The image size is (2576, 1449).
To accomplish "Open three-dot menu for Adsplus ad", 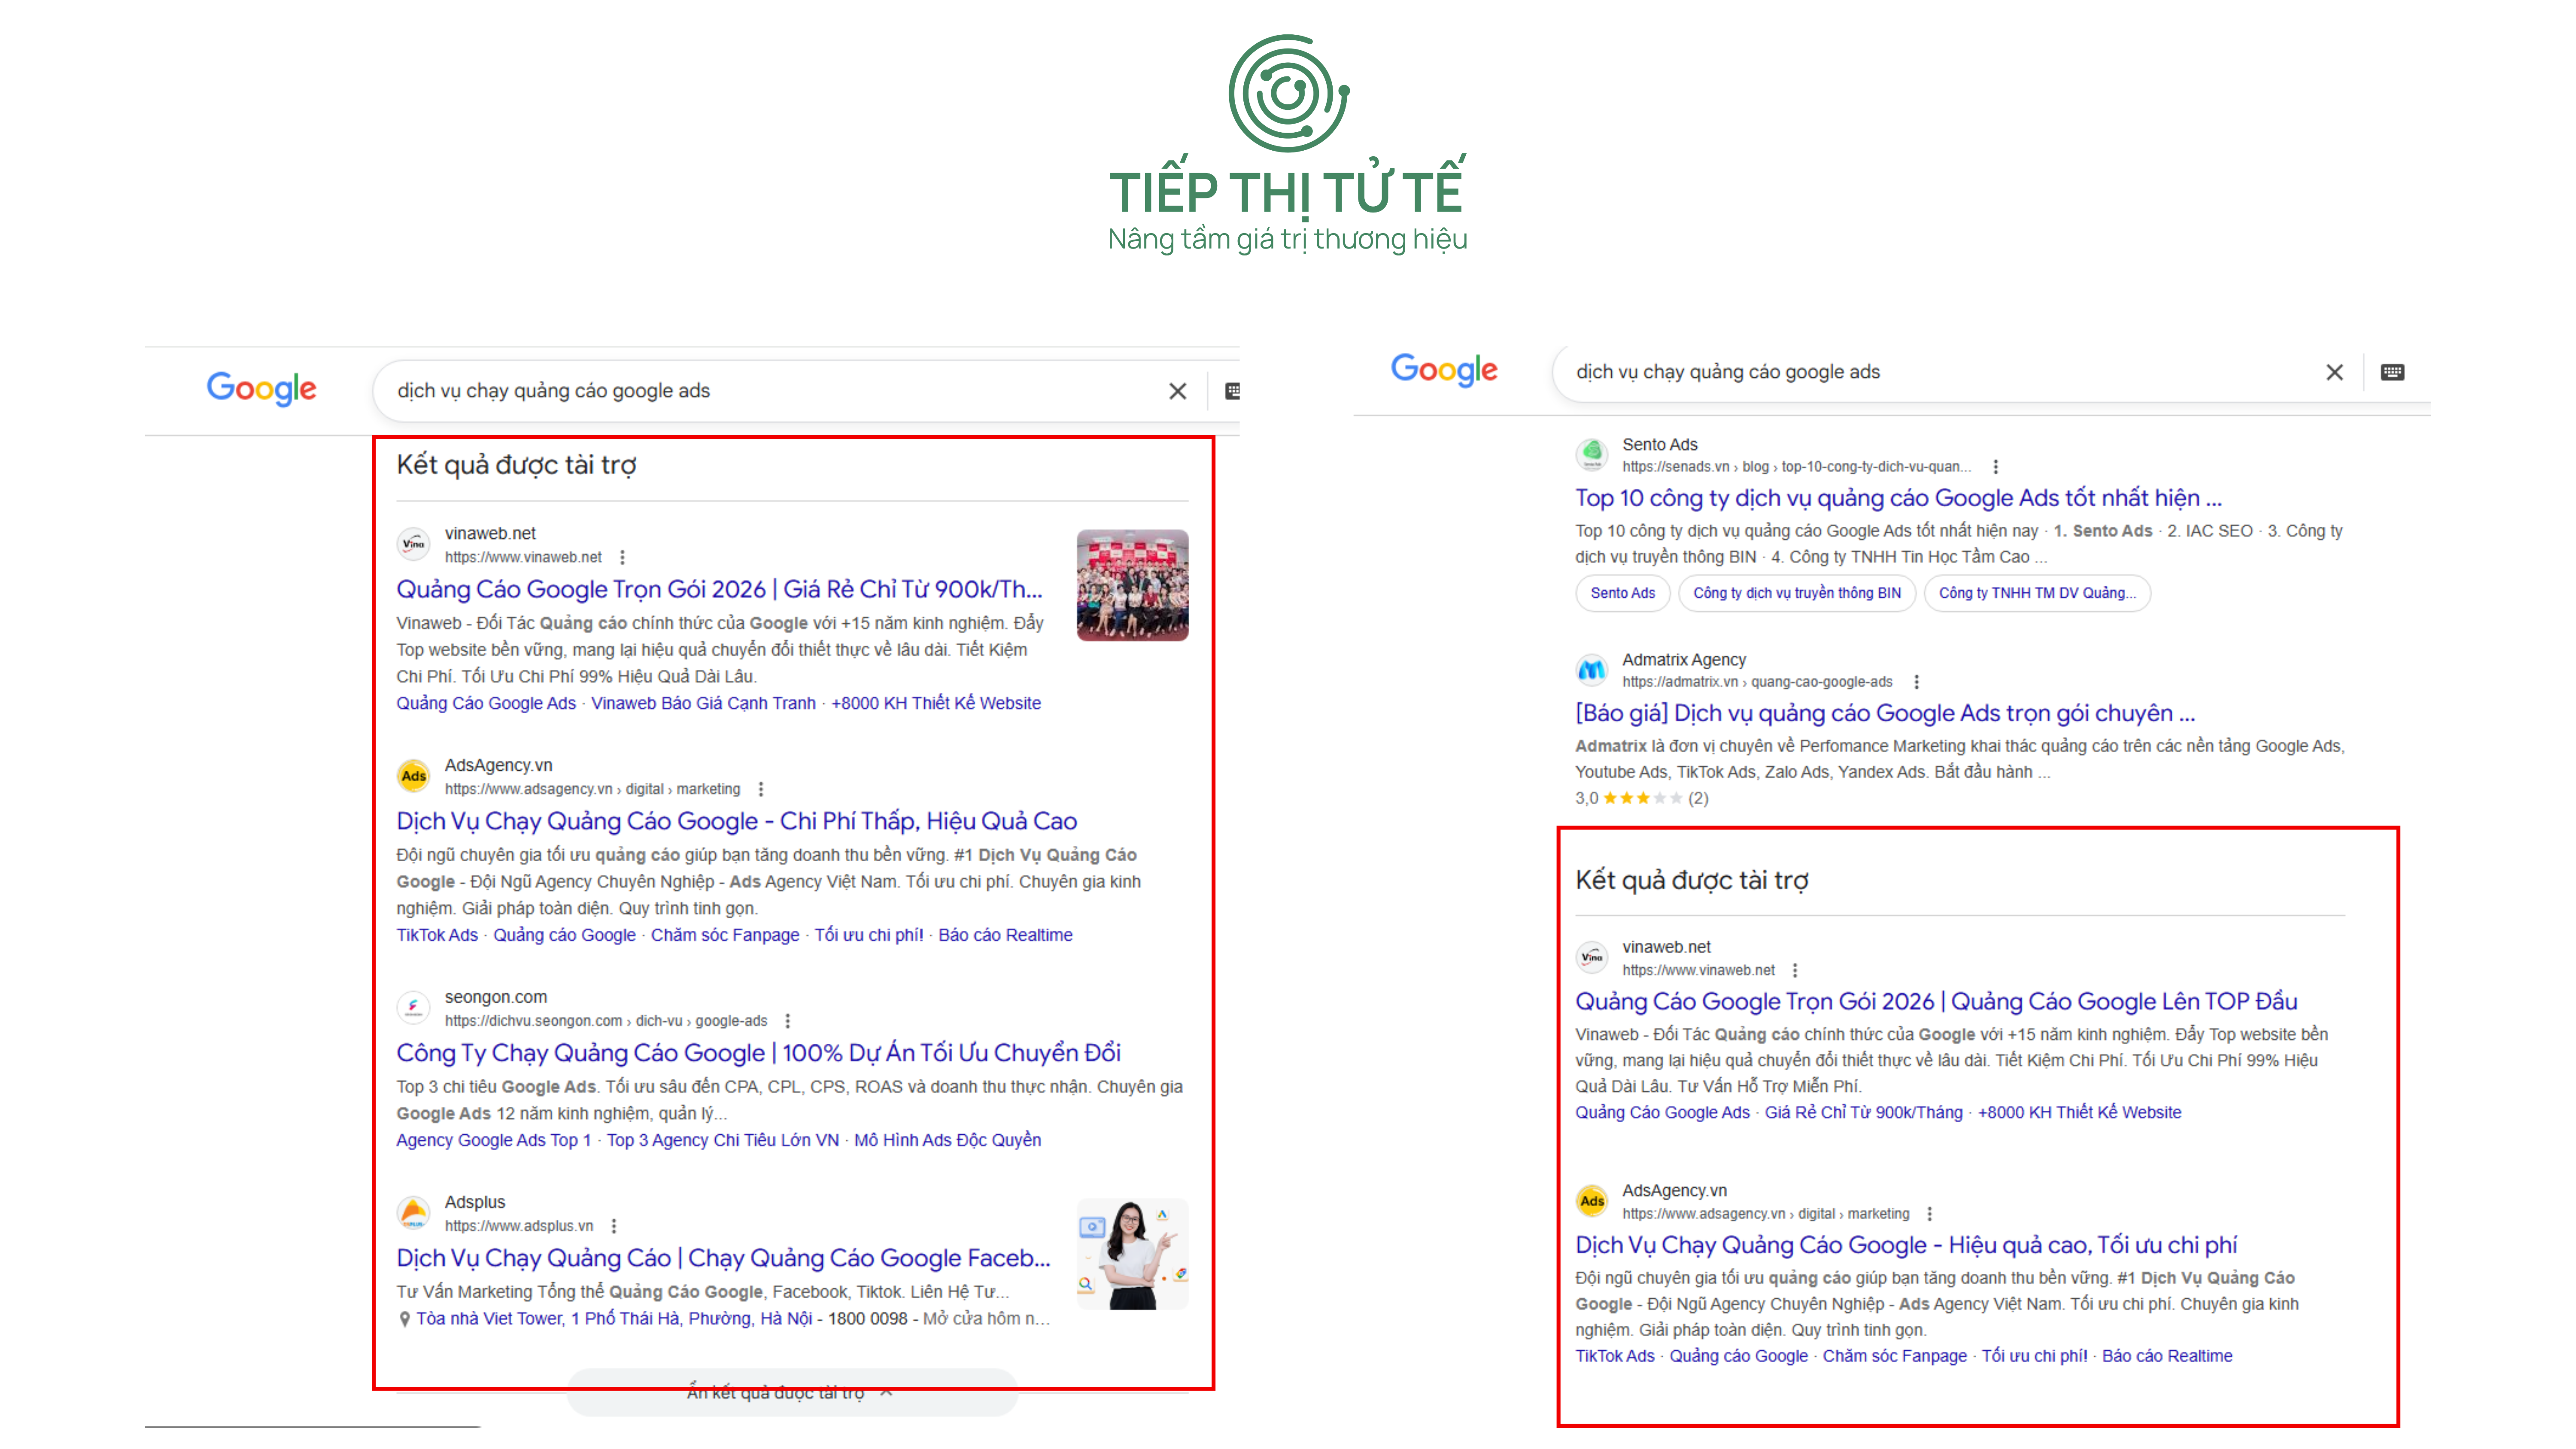I will click(x=614, y=1226).
